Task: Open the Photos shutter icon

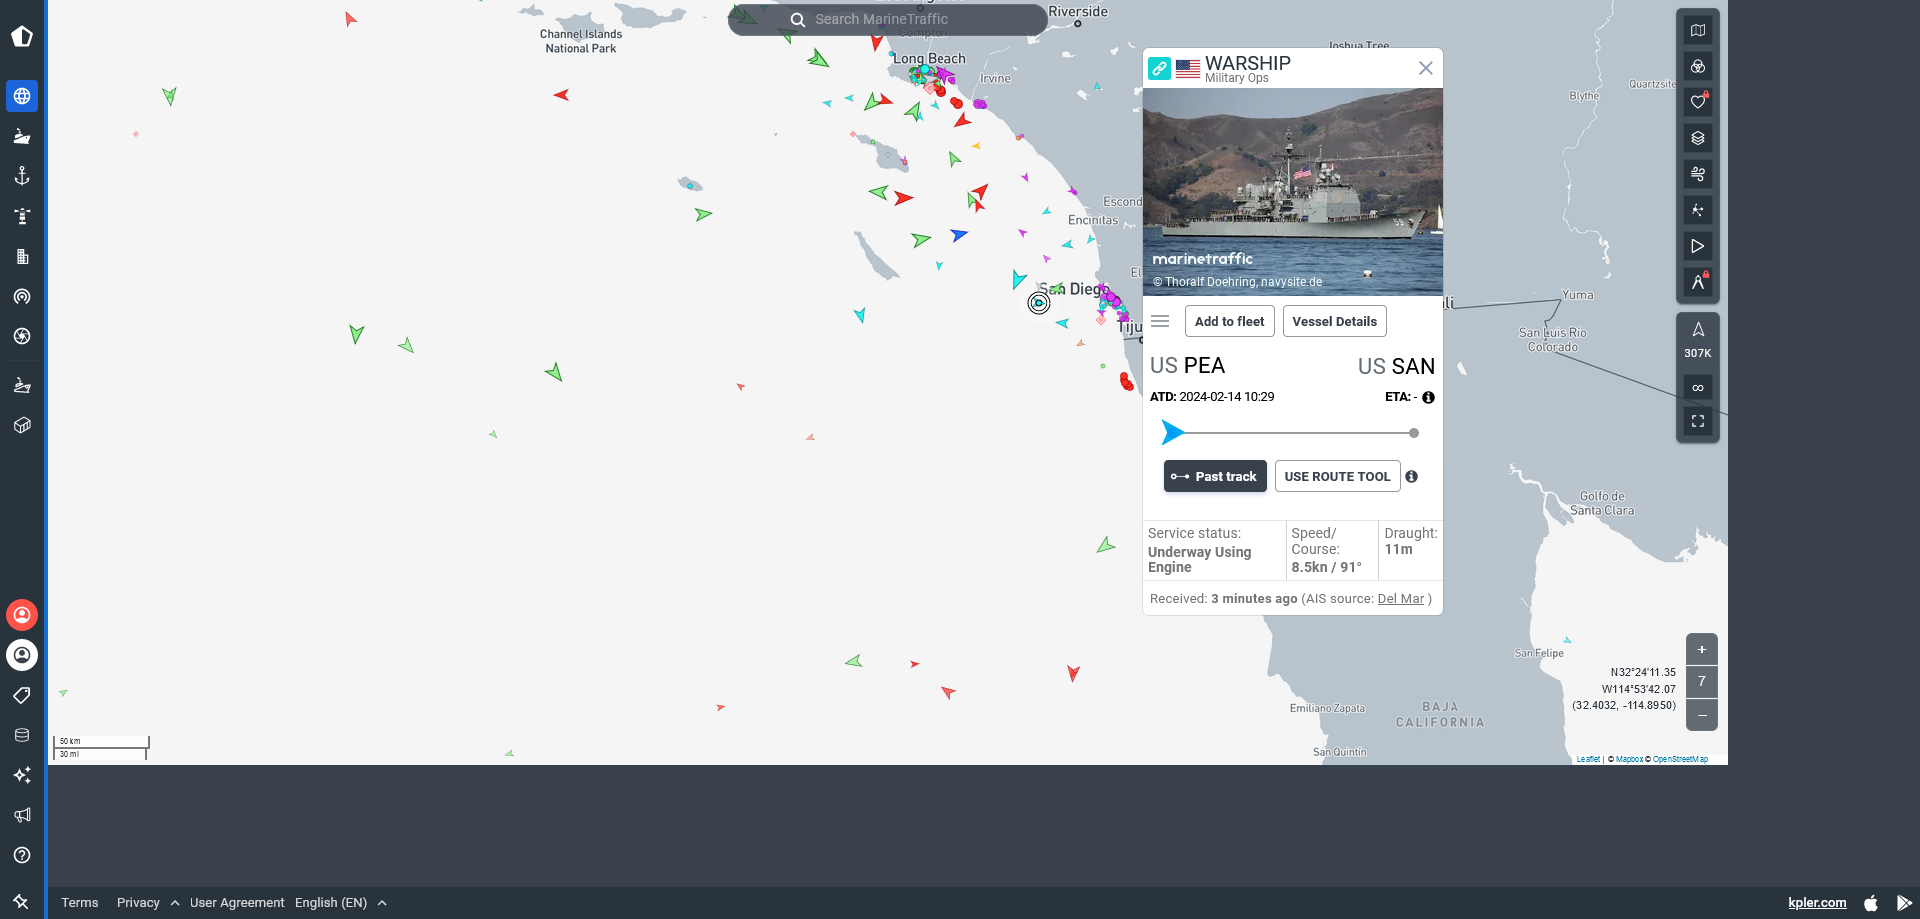Action: tap(22, 336)
